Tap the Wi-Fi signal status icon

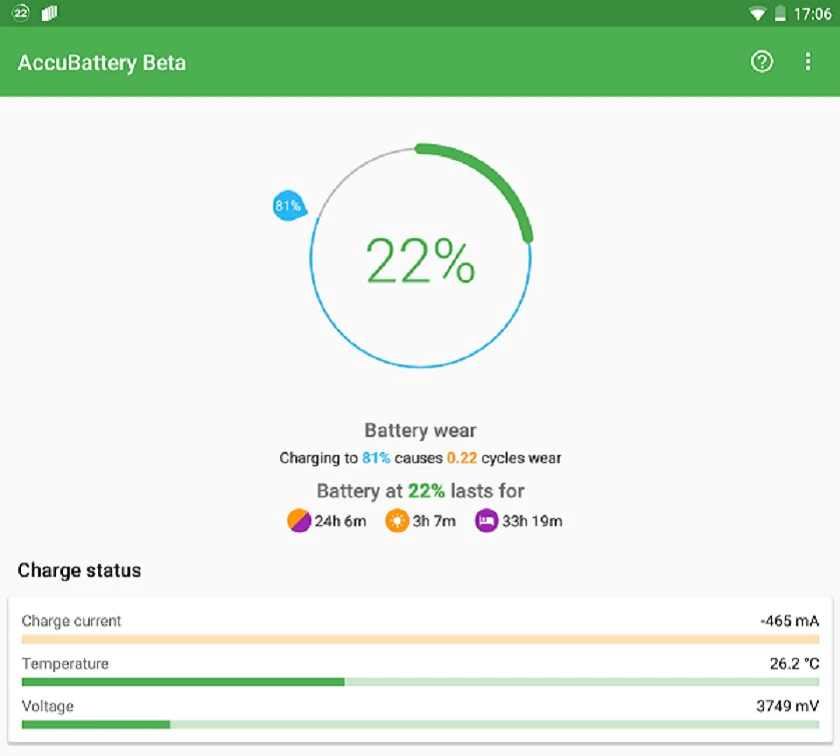(757, 14)
